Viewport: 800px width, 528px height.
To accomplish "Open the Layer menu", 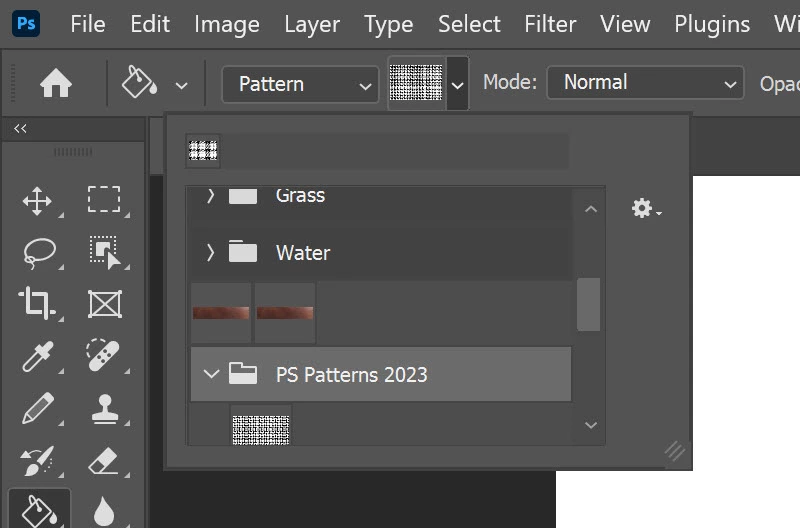I will point(312,24).
